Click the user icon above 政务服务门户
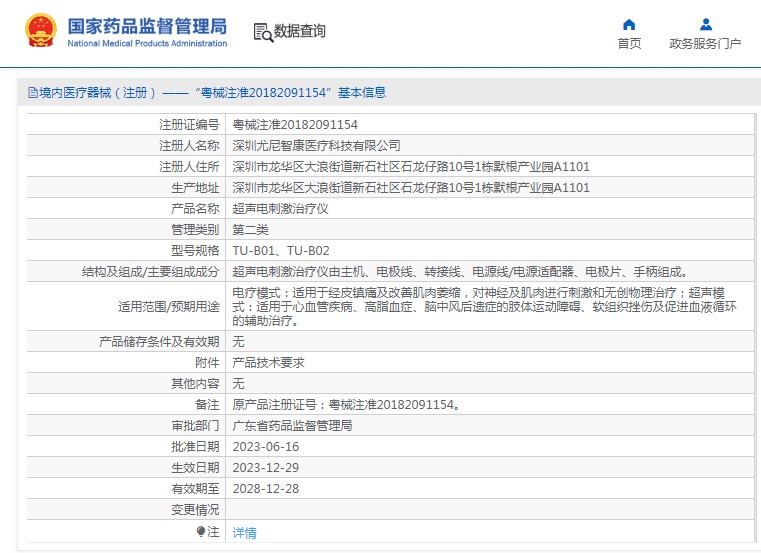Screen dimensions: 761x553 point(706,24)
